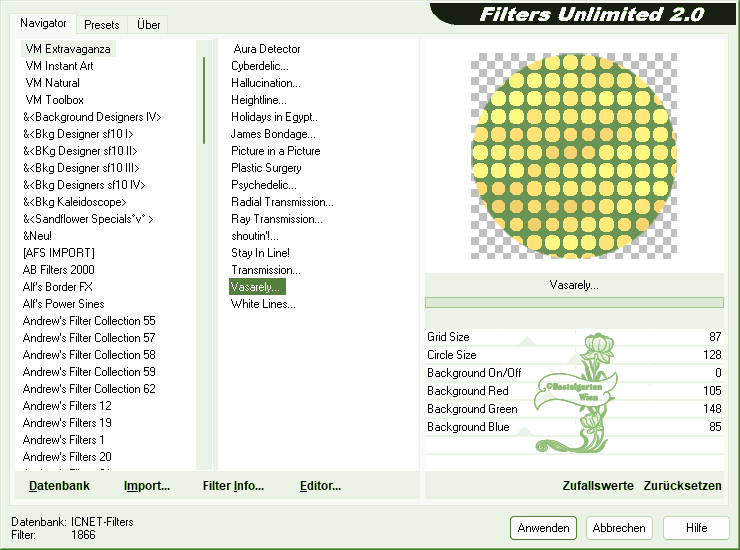Select Alf's Power Sines category
The image size is (740, 550).
pyautogui.click(x=63, y=304)
